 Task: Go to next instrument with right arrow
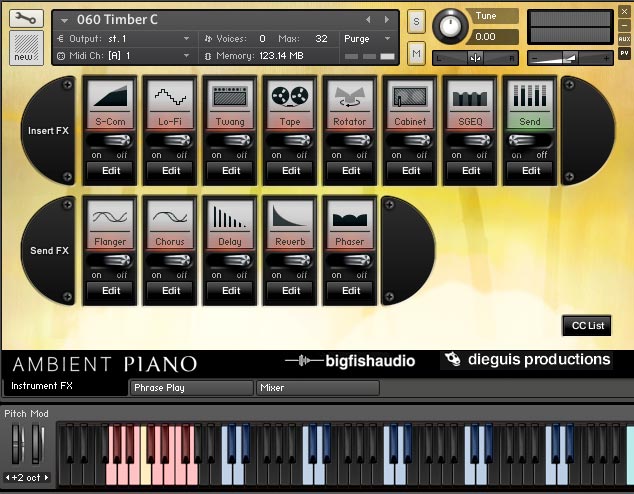click(x=387, y=19)
